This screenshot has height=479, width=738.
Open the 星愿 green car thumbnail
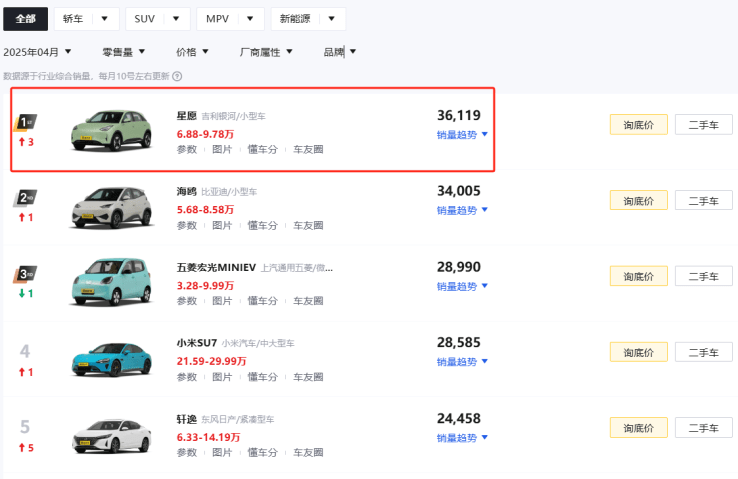110,132
